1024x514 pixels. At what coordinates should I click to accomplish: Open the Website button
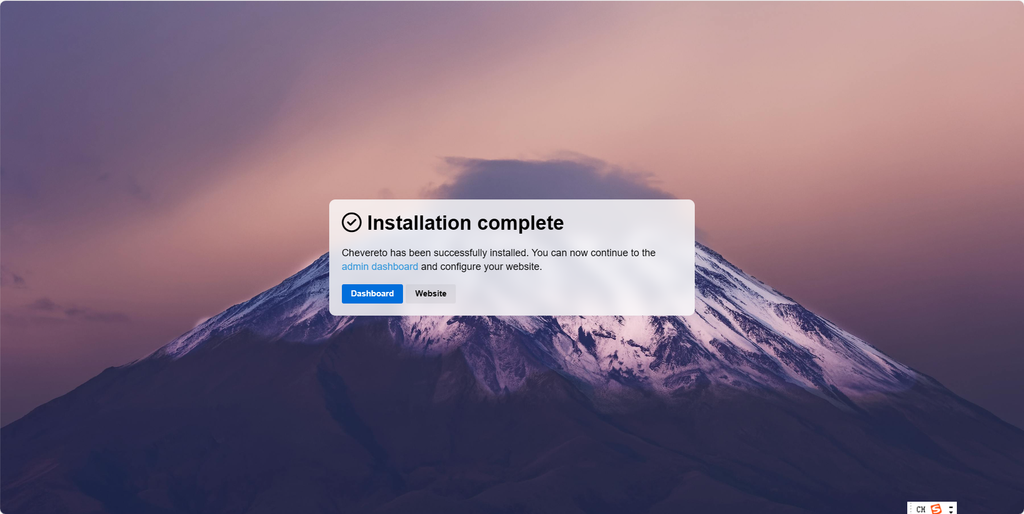coord(430,293)
